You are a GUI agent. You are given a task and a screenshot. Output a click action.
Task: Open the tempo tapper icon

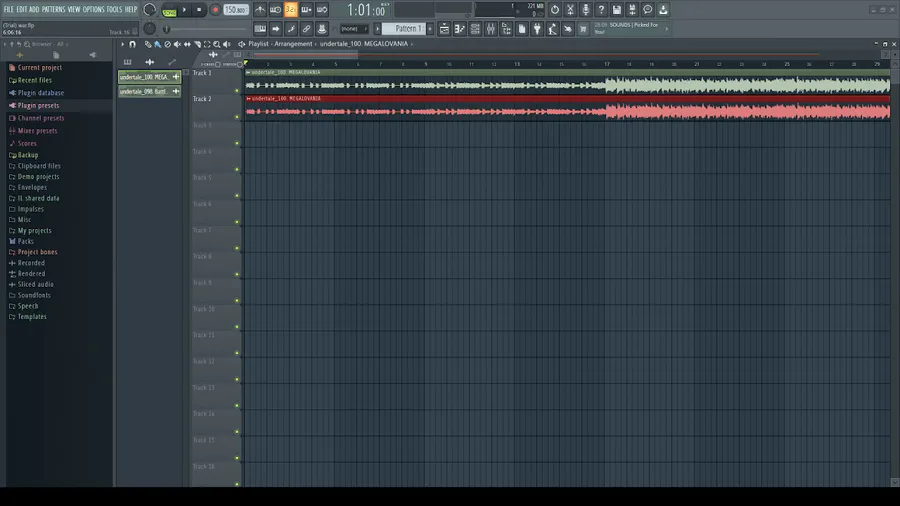(552, 29)
